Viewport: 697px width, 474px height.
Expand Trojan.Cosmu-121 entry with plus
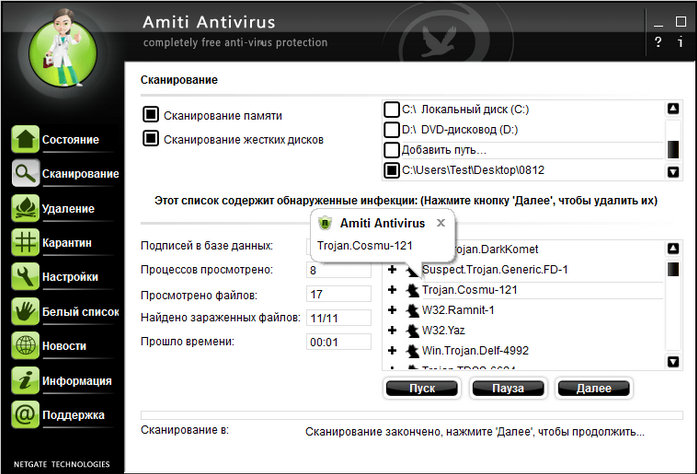392,290
